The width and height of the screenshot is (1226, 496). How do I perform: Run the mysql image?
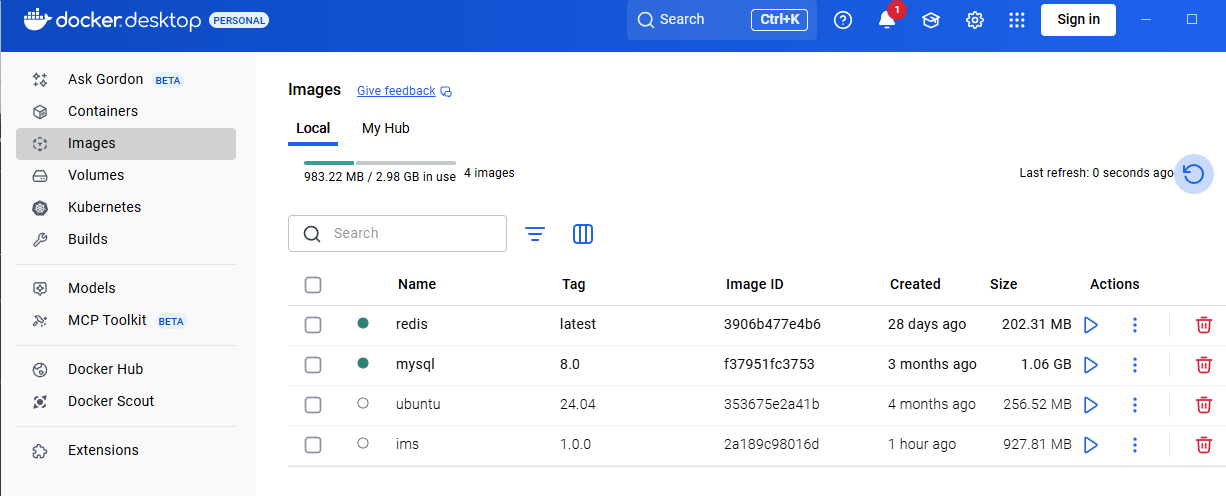coord(1091,365)
